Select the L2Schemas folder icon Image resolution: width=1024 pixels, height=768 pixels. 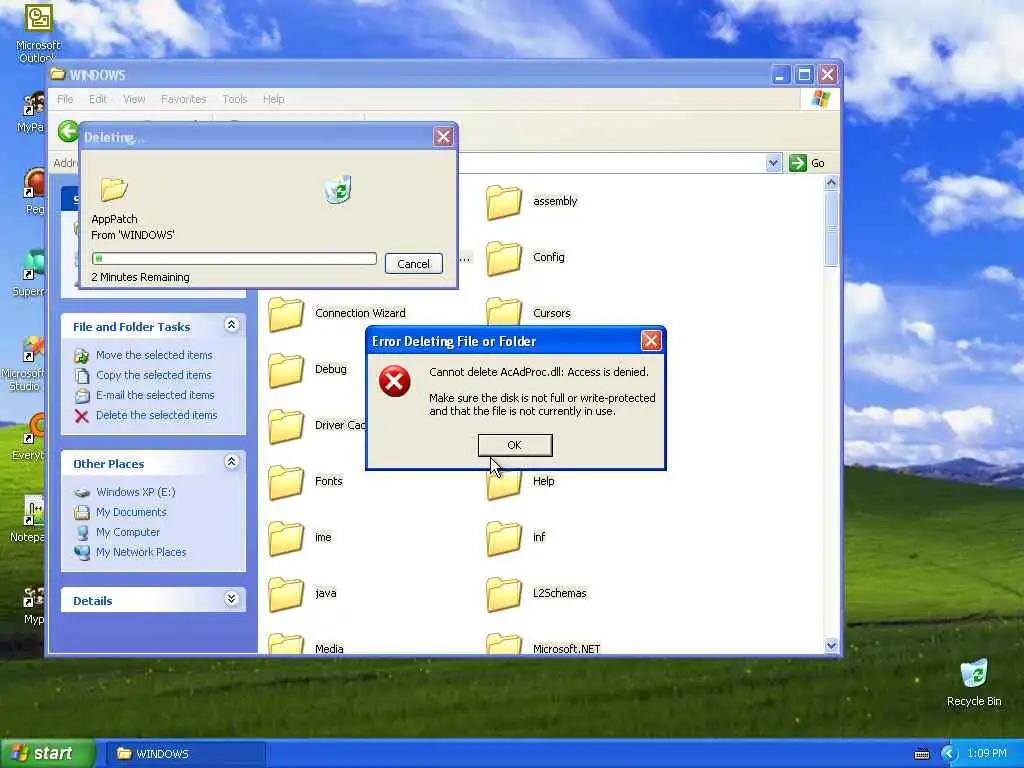click(x=504, y=594)
